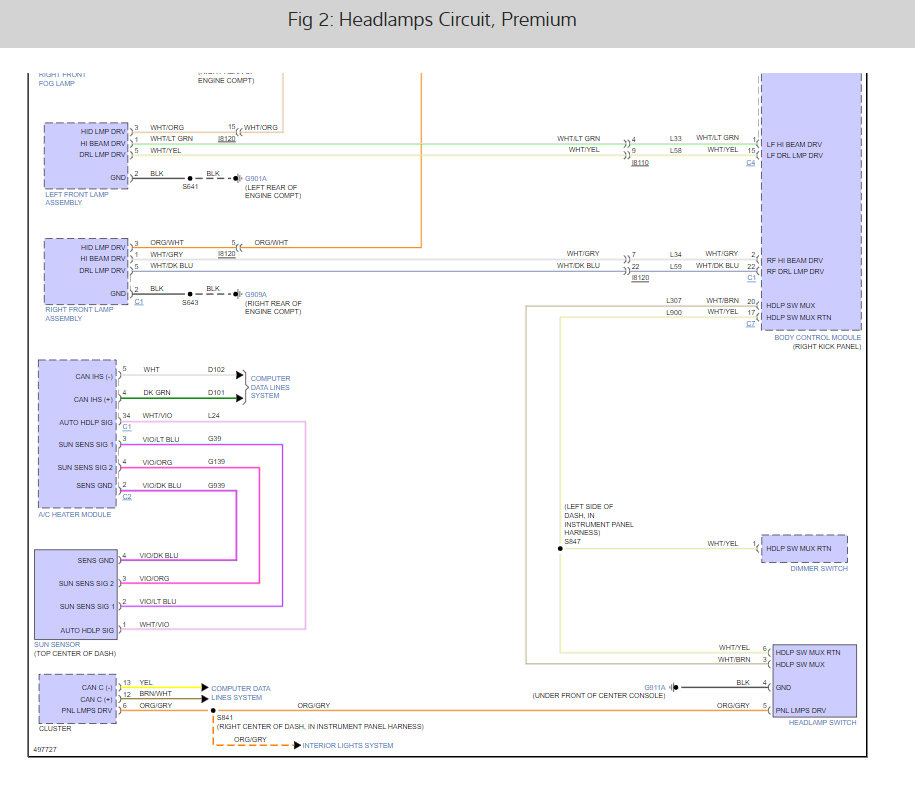Viewport: 915px width, 786px height.
Task: Select the D101 circuit label
Action: [216, 393]
